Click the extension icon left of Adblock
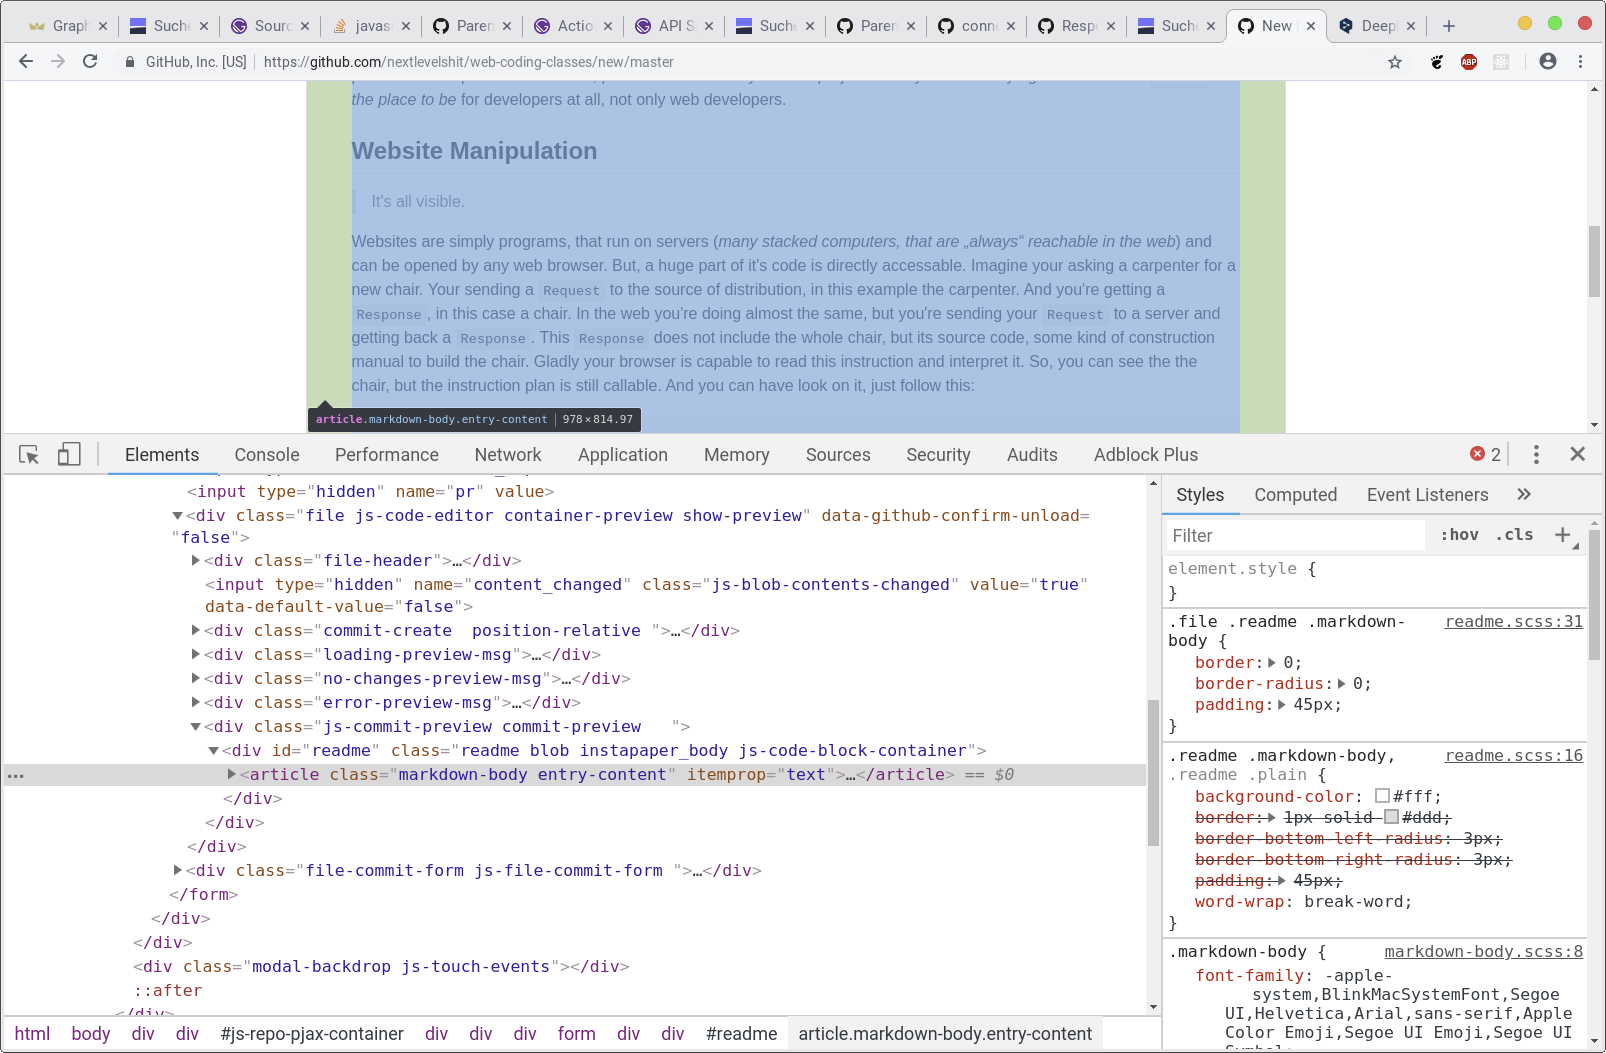Image resolution: width=1606 pixels, height=1053 pixels. coord(1437,62)
